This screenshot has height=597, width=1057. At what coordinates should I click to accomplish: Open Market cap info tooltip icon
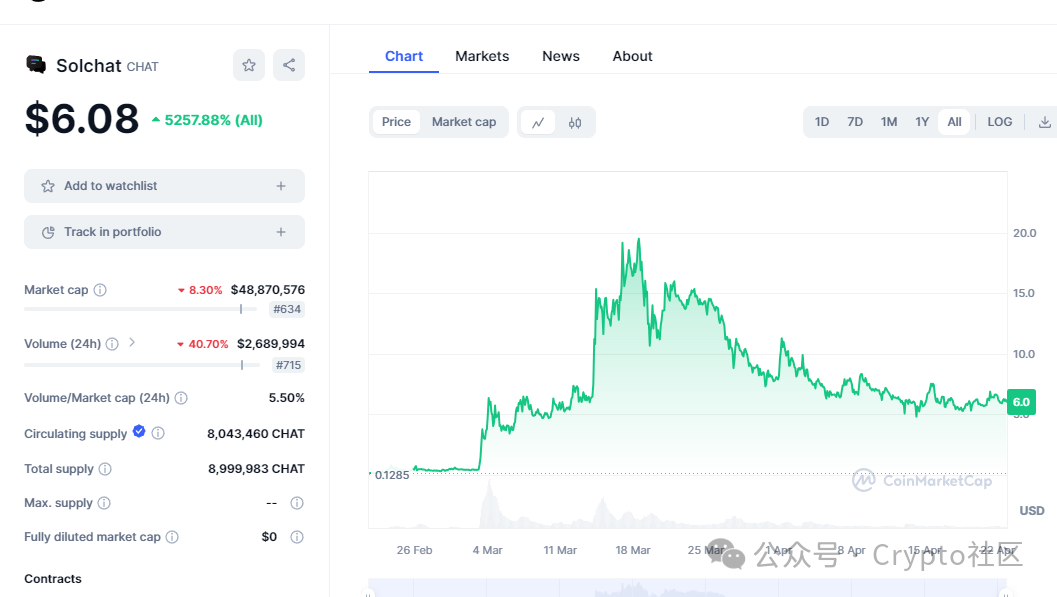pos(100,290)
